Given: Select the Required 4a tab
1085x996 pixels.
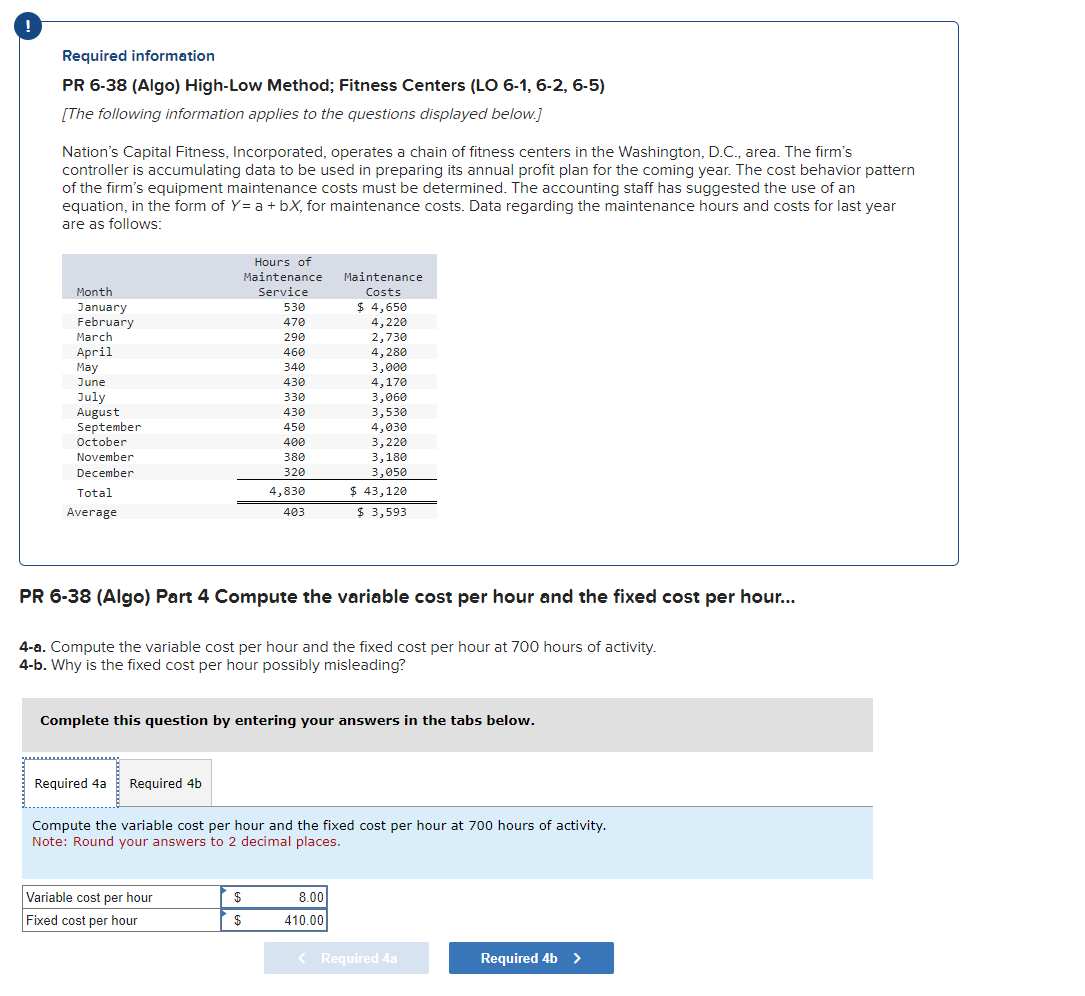Looking at the screenshot, I should 70,782.
